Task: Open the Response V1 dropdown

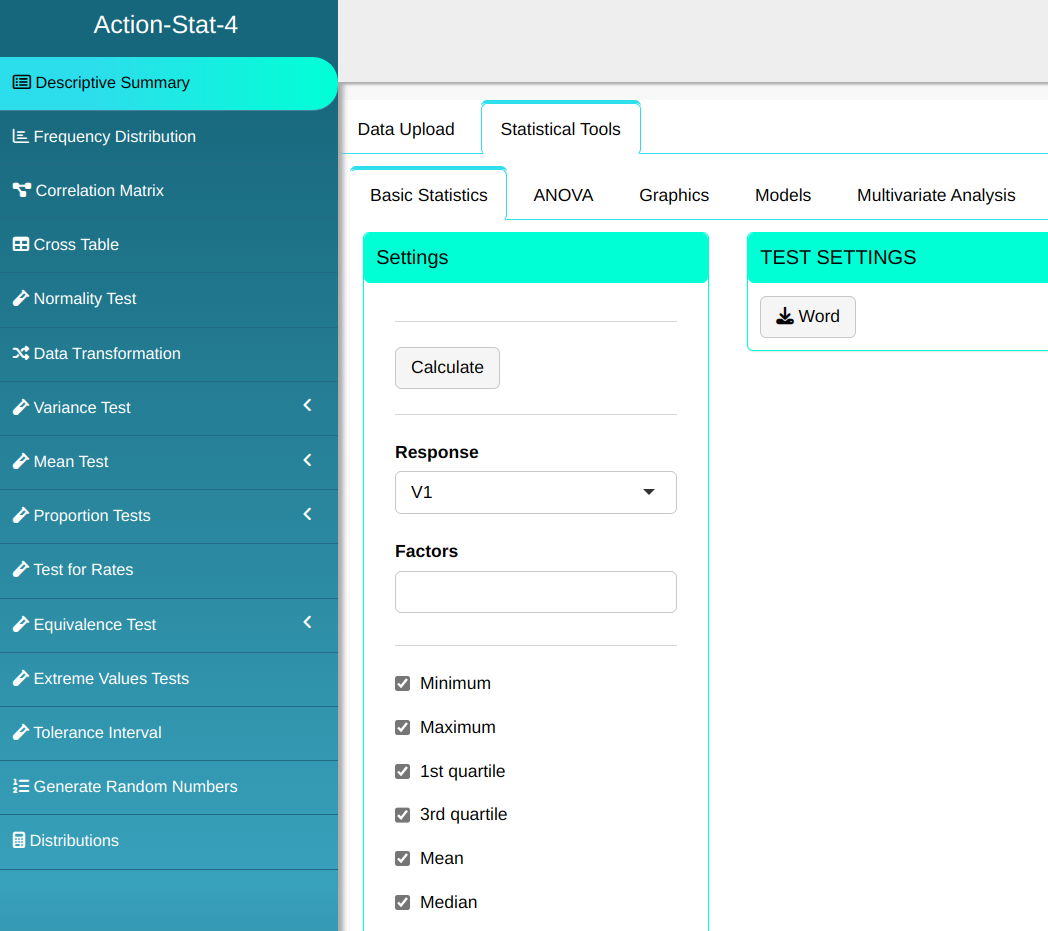Action: [535, 492]
